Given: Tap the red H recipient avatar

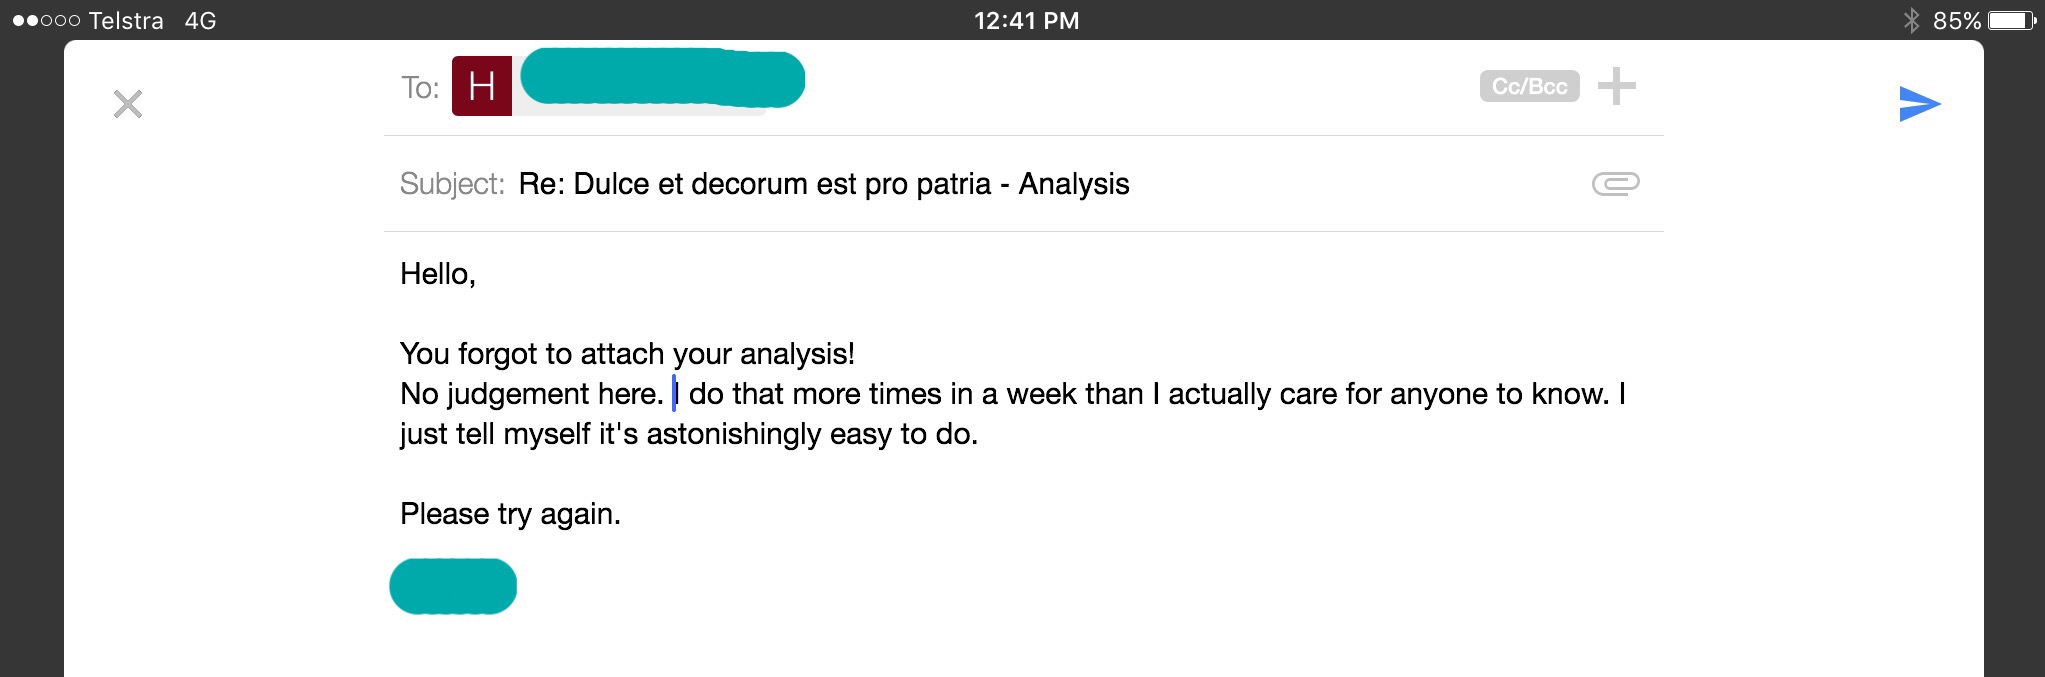Looking at the screenshot, I should [x=482, y=87].
